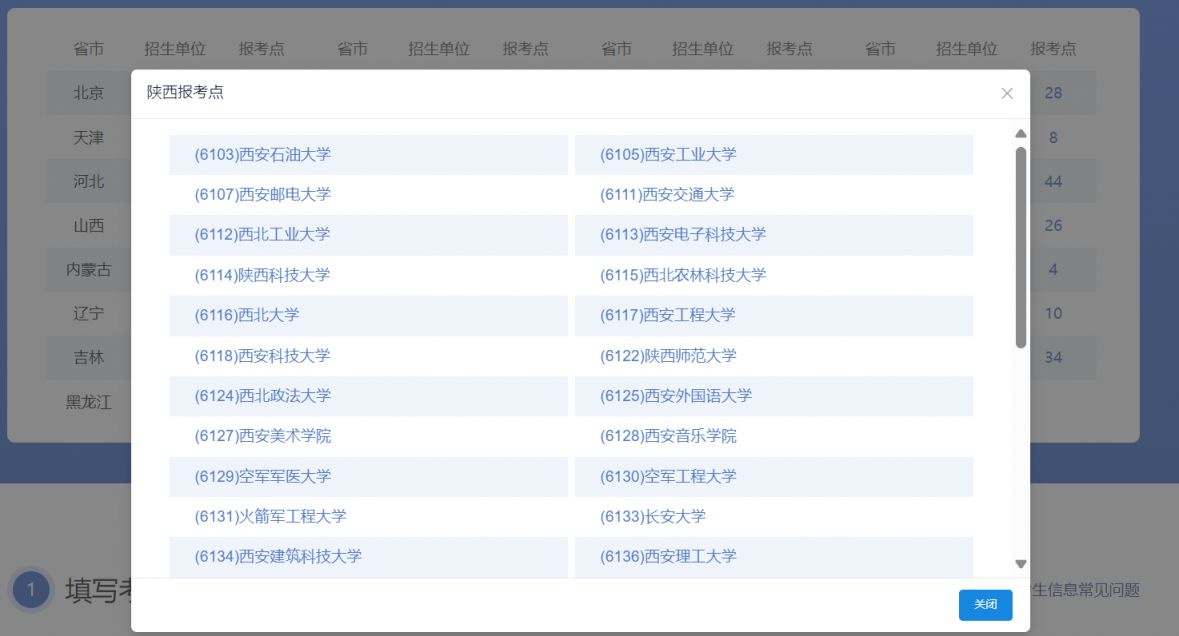Choose (6118)西安科技大学
The height and width of the screenshot is (636, 1179).
(x=262, y=356)
